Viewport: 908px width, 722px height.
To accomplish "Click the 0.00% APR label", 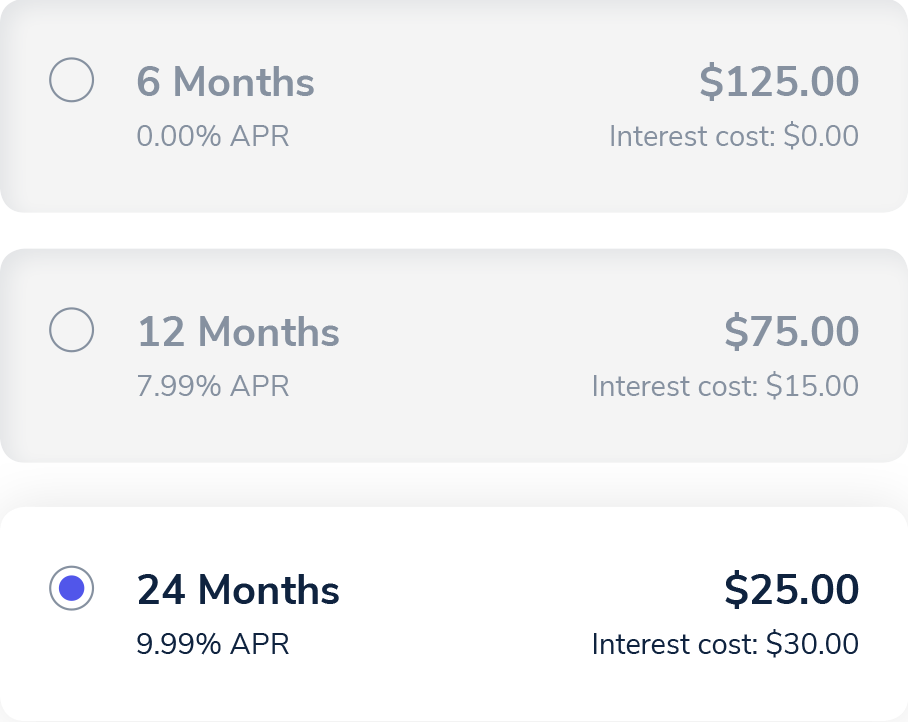I will pos(213,136).
